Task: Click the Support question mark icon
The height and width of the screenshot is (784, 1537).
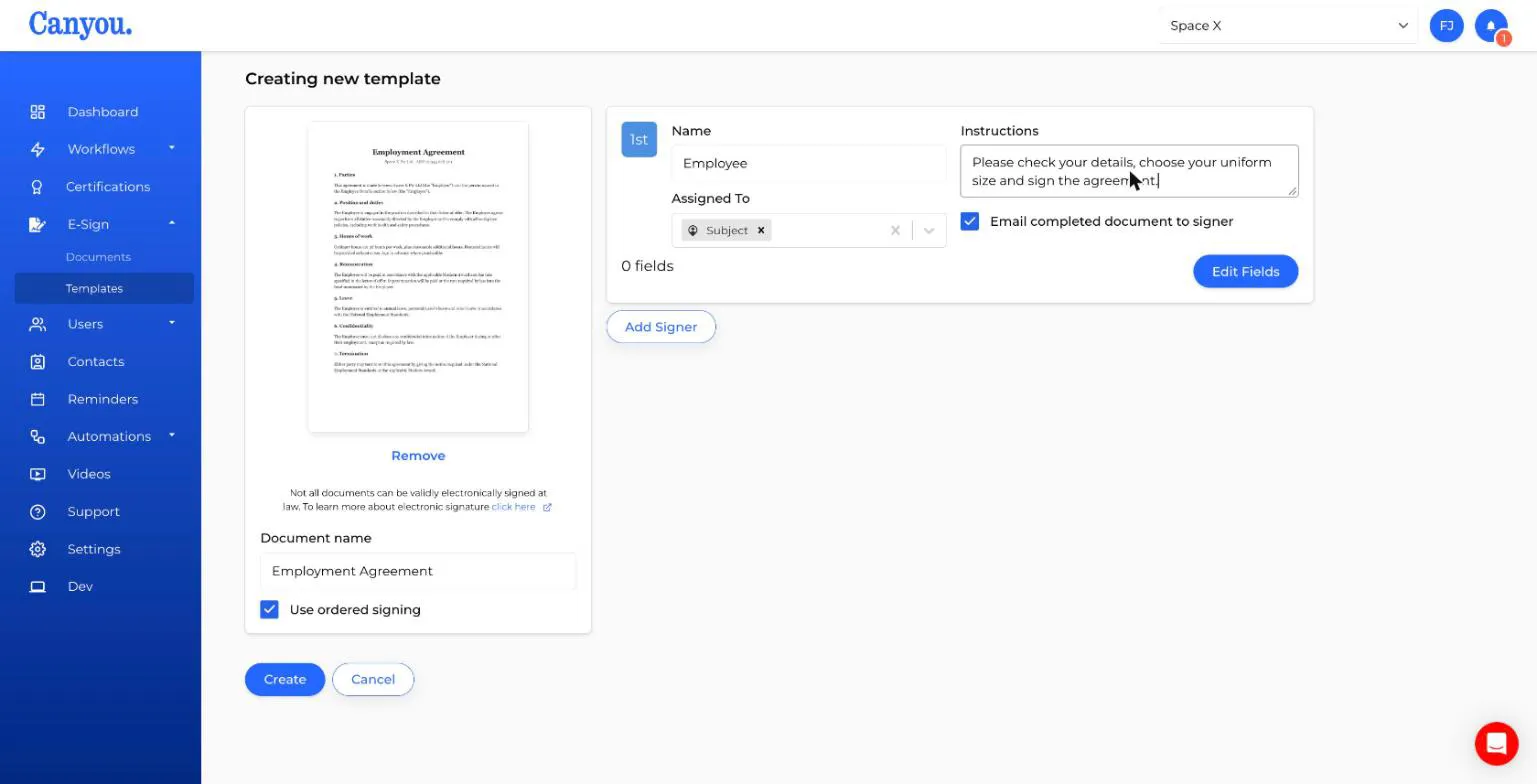Action: [x=38, y=512]
